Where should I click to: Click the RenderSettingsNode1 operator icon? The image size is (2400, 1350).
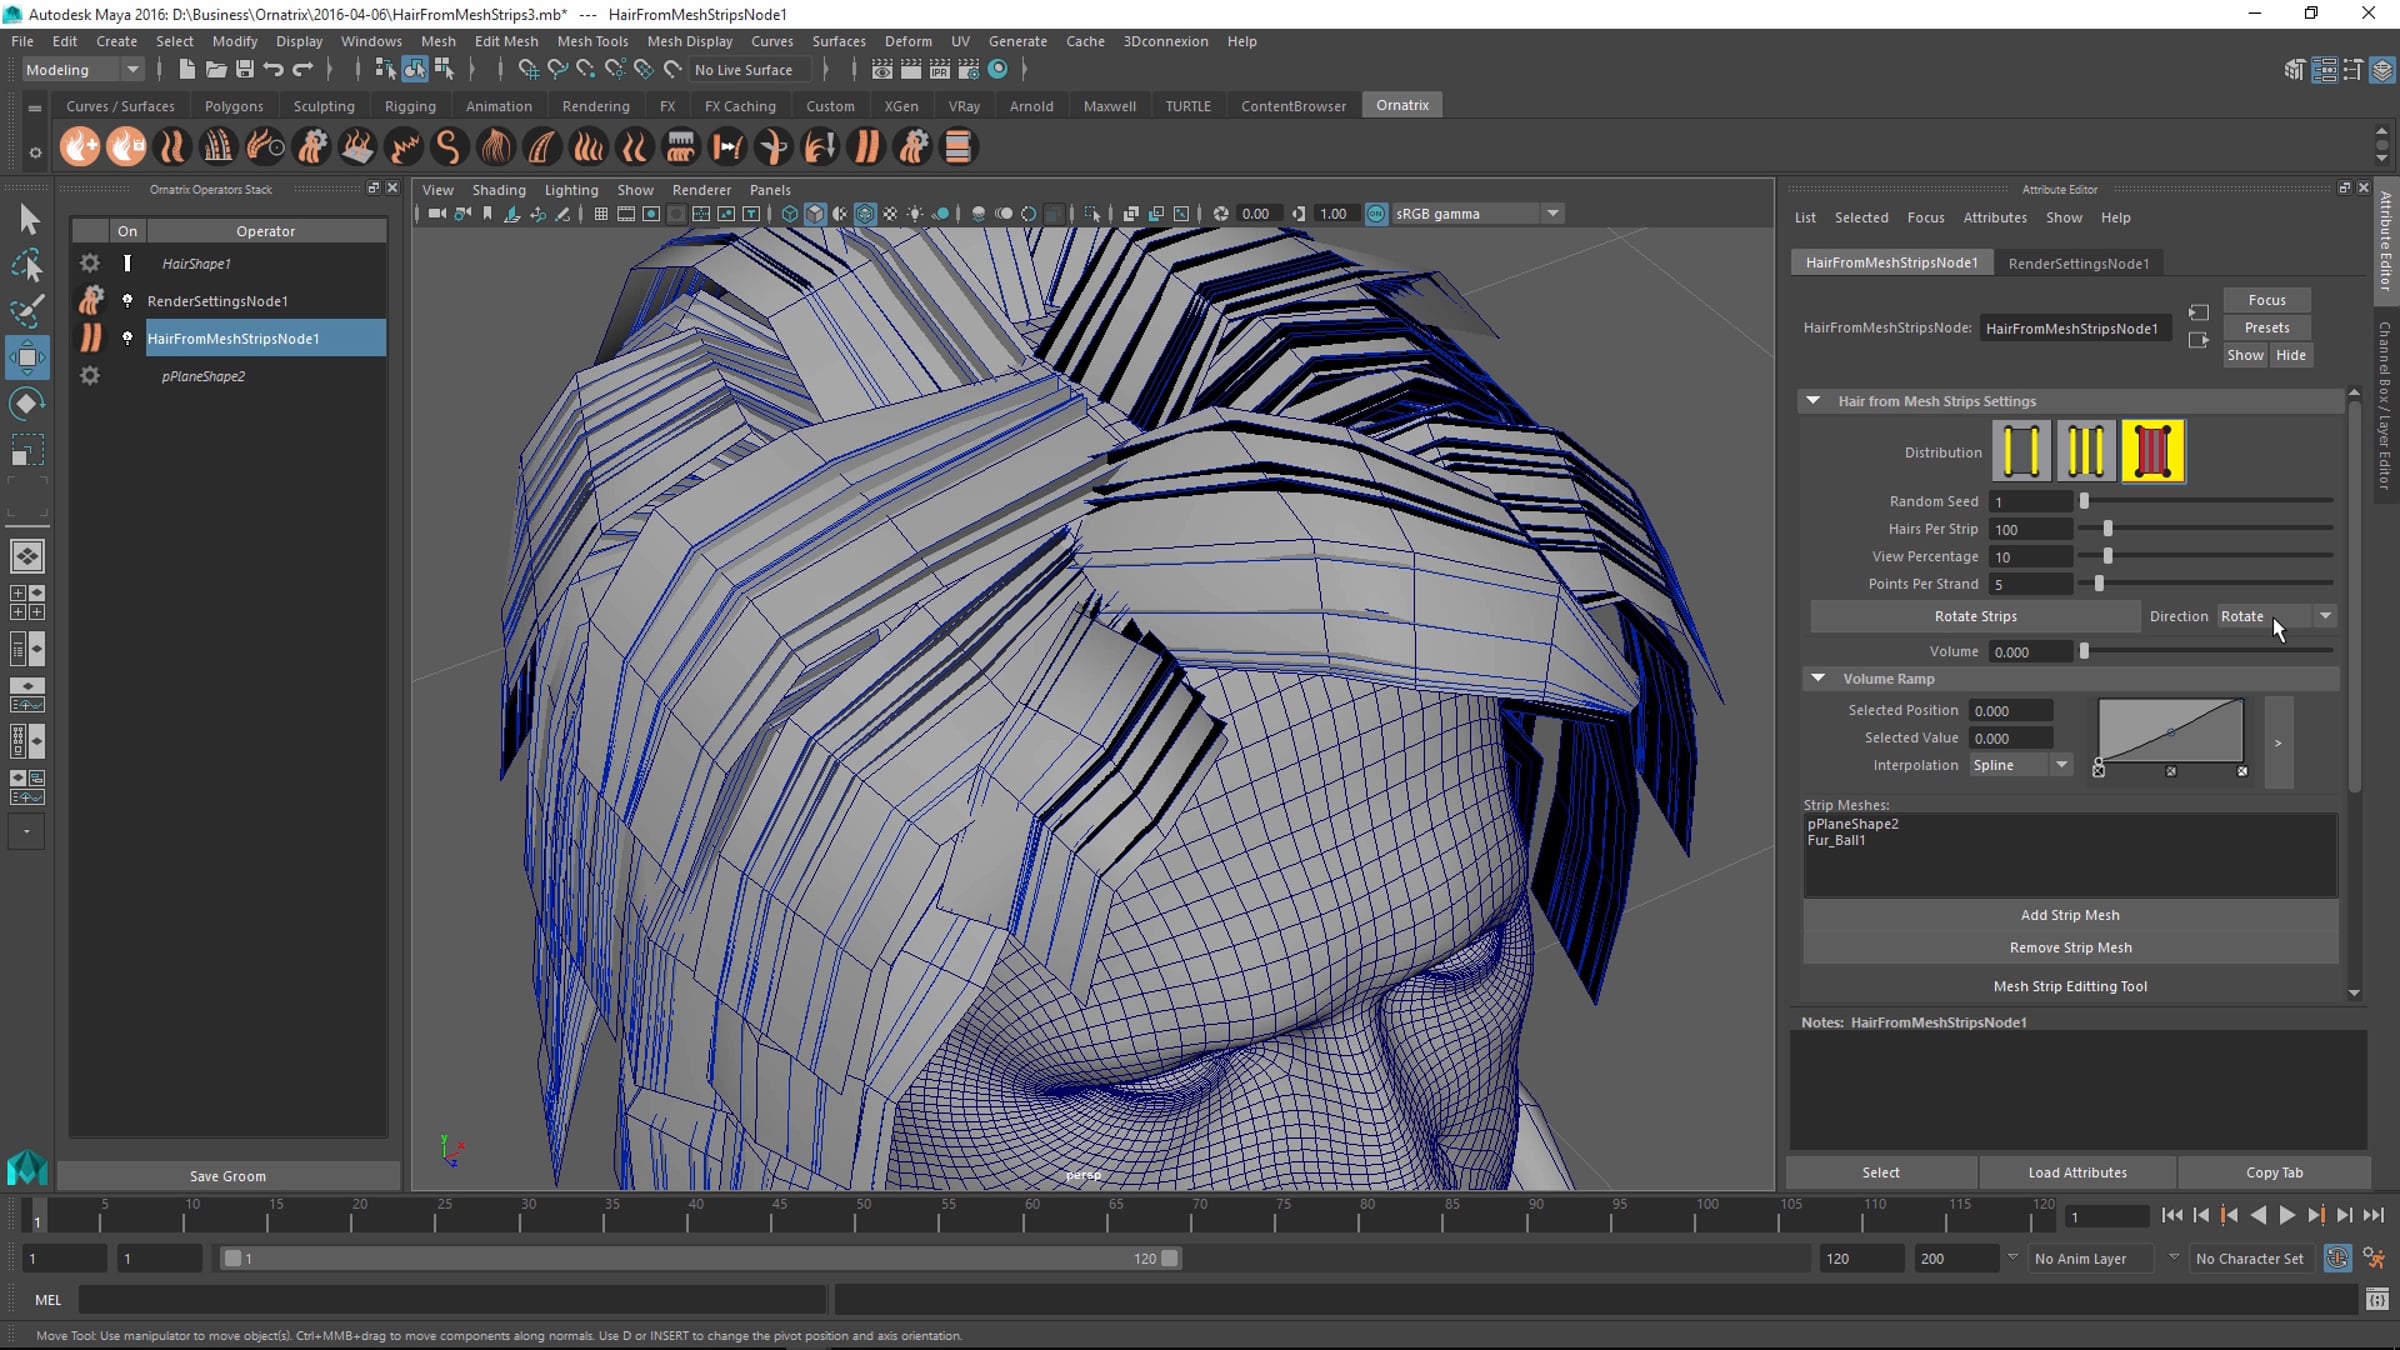point(90,300)
